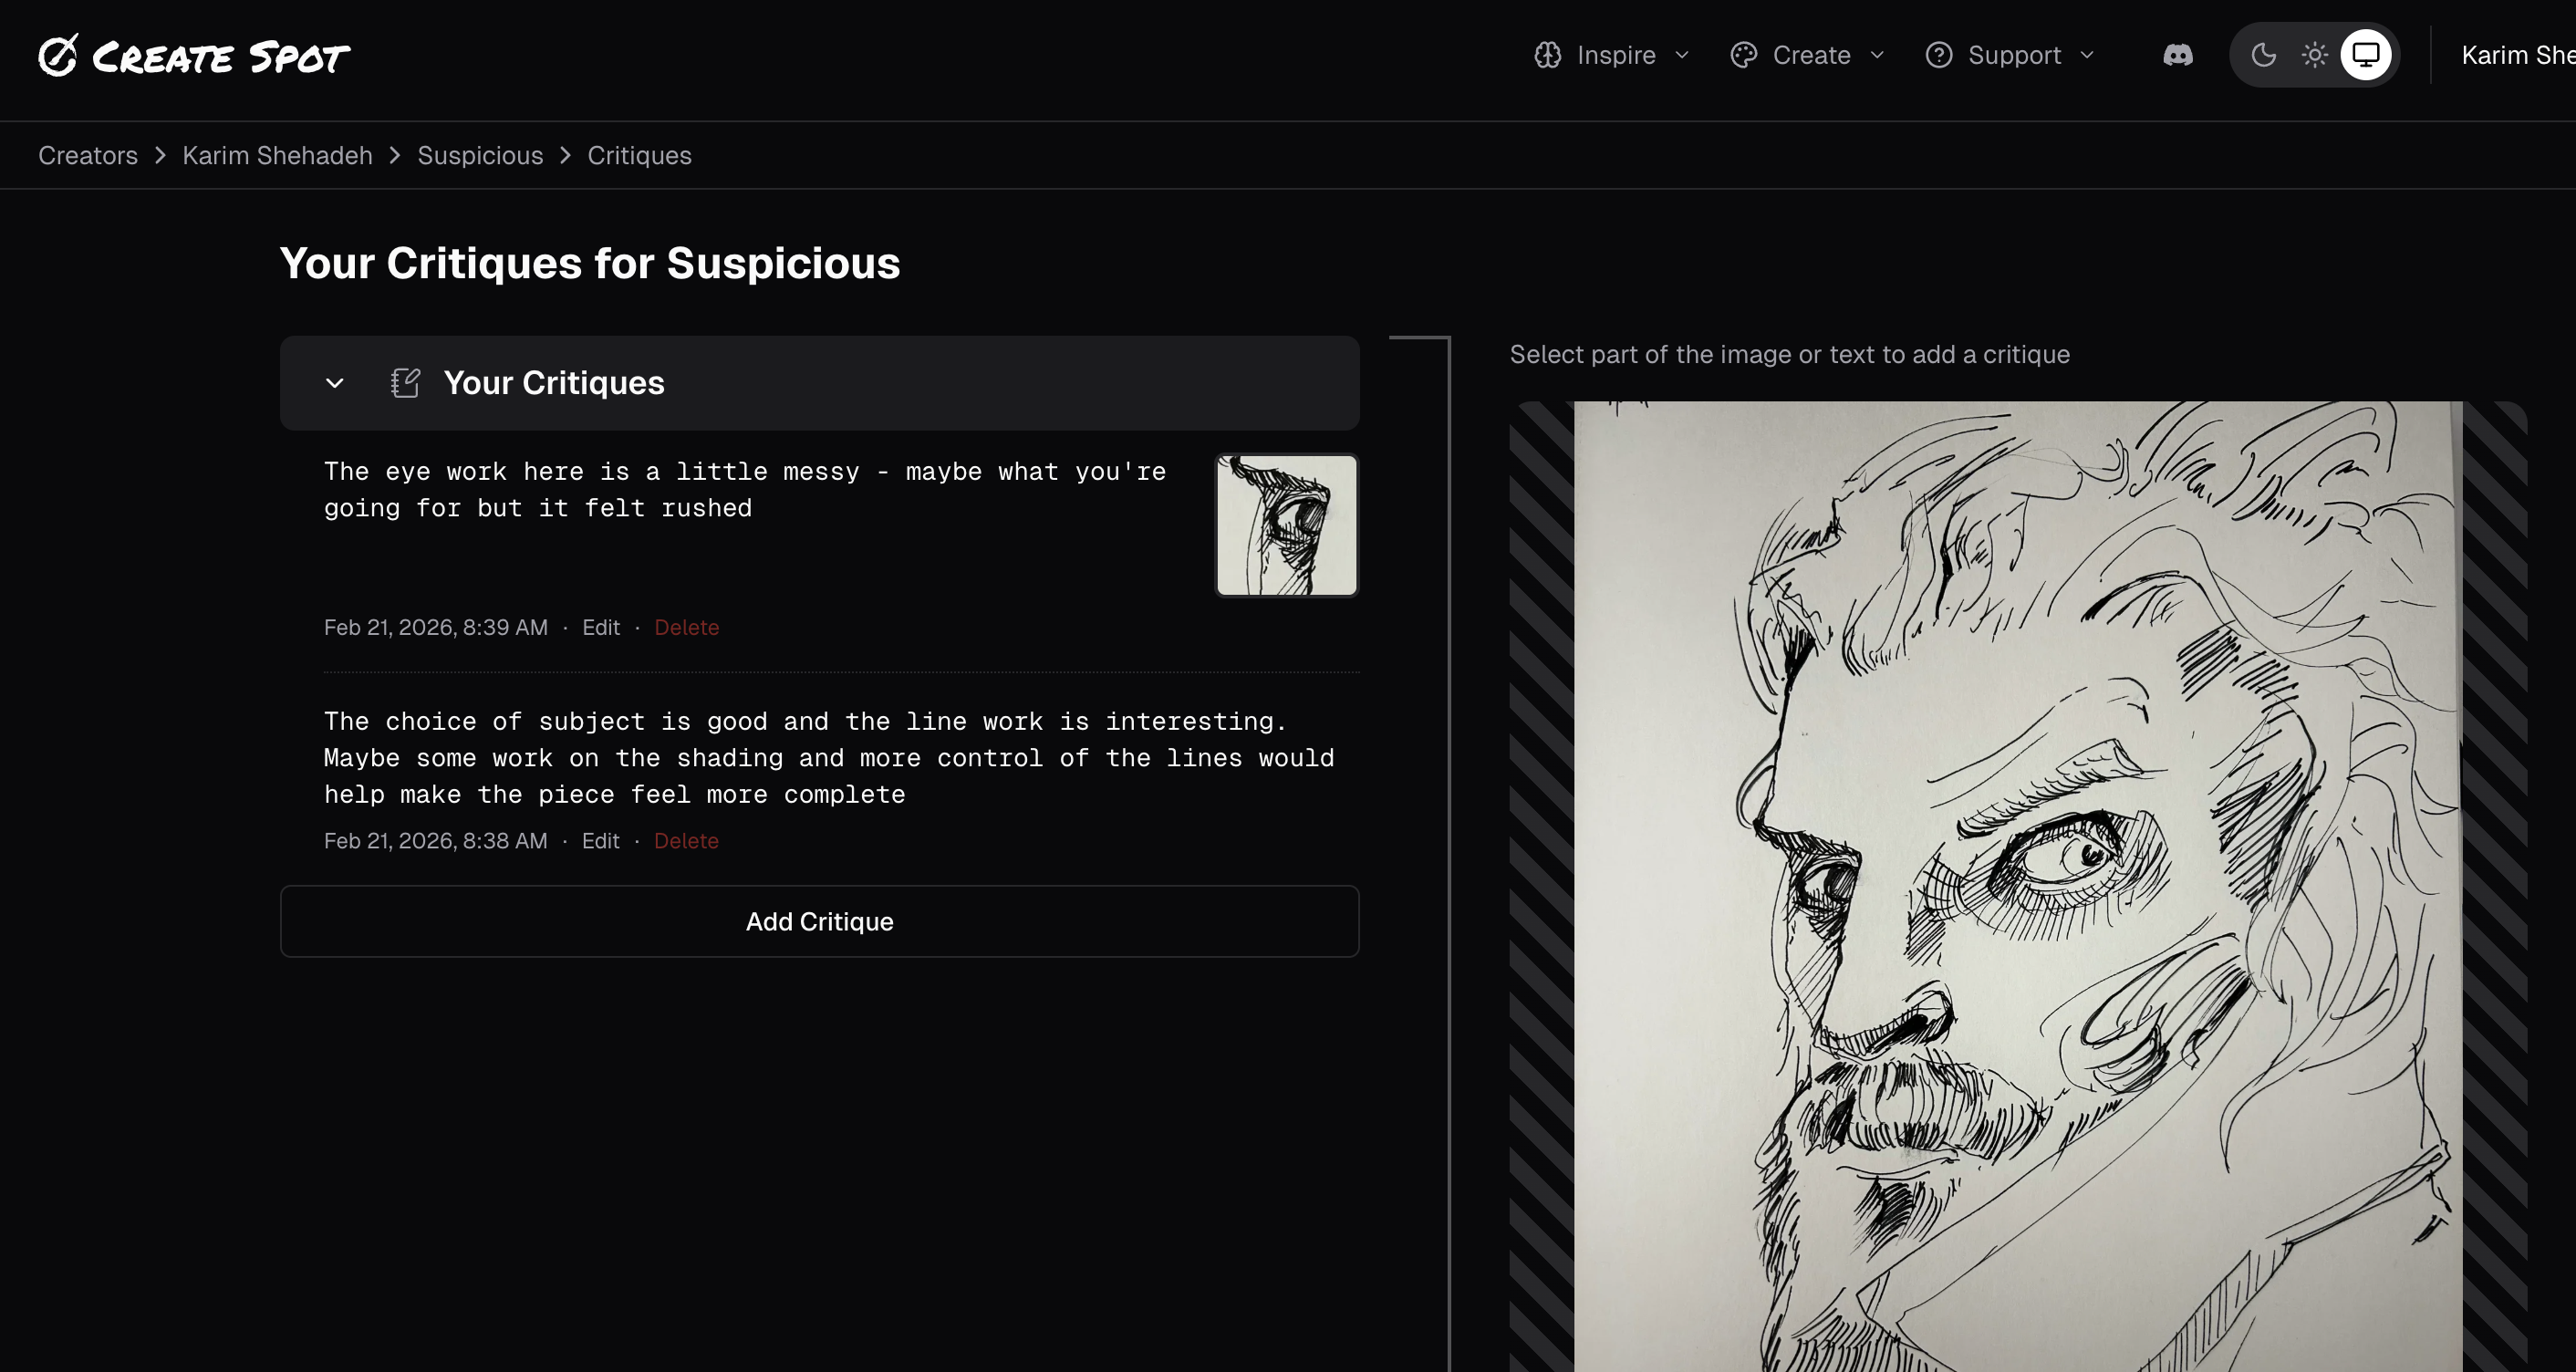2576x1372 pixels.
Task: Select the system theme monitor toggle
Action: click(2366, 55)
